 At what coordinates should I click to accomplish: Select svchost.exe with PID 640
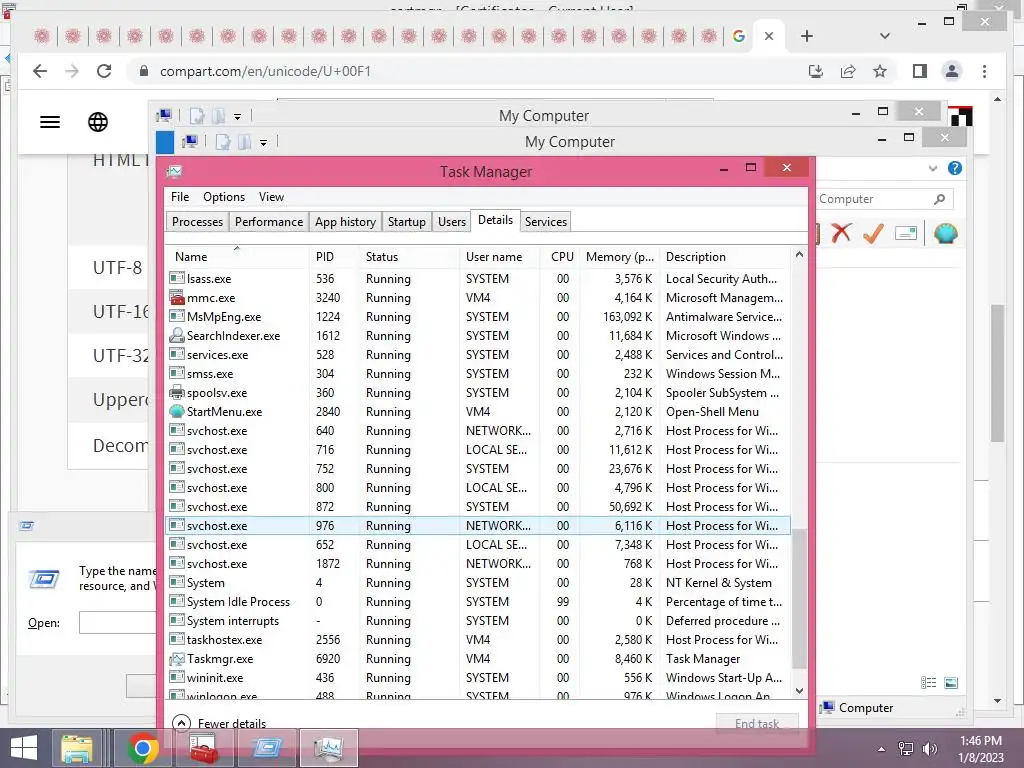point(477,430)
